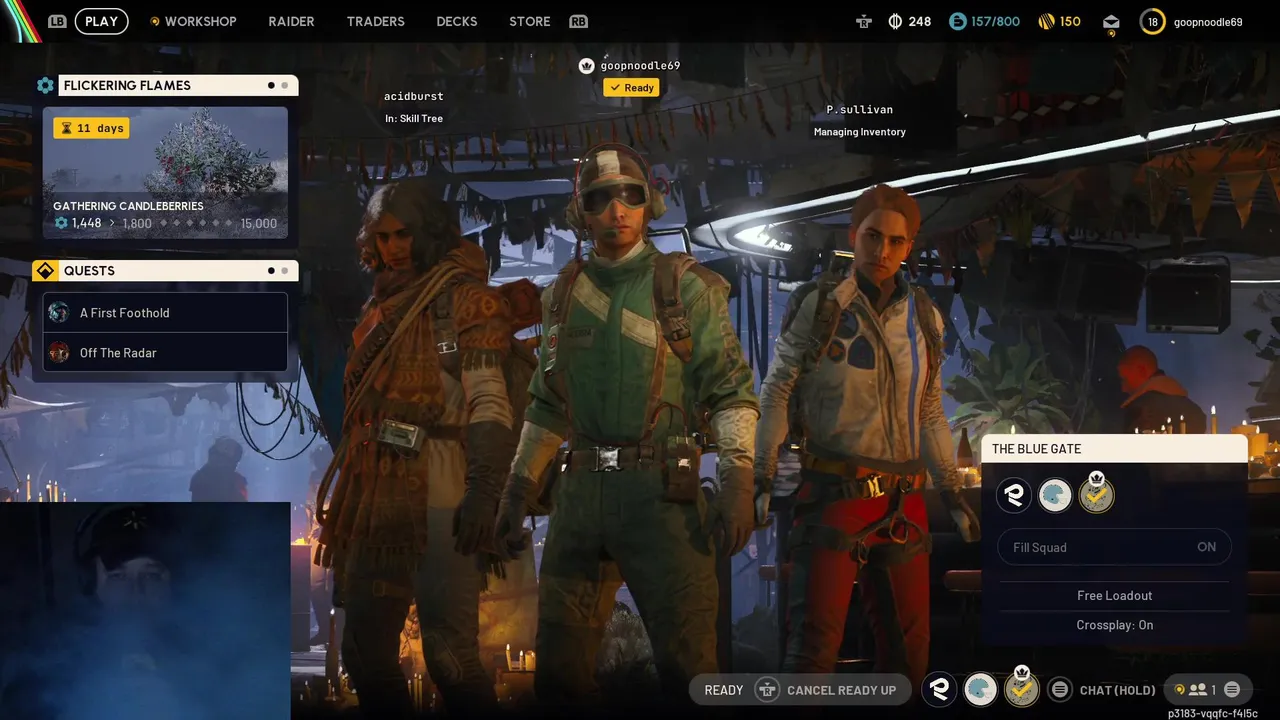1280x720 pixels.
Task: Select first page dot in Quests panel
Action: click(271, 271)
